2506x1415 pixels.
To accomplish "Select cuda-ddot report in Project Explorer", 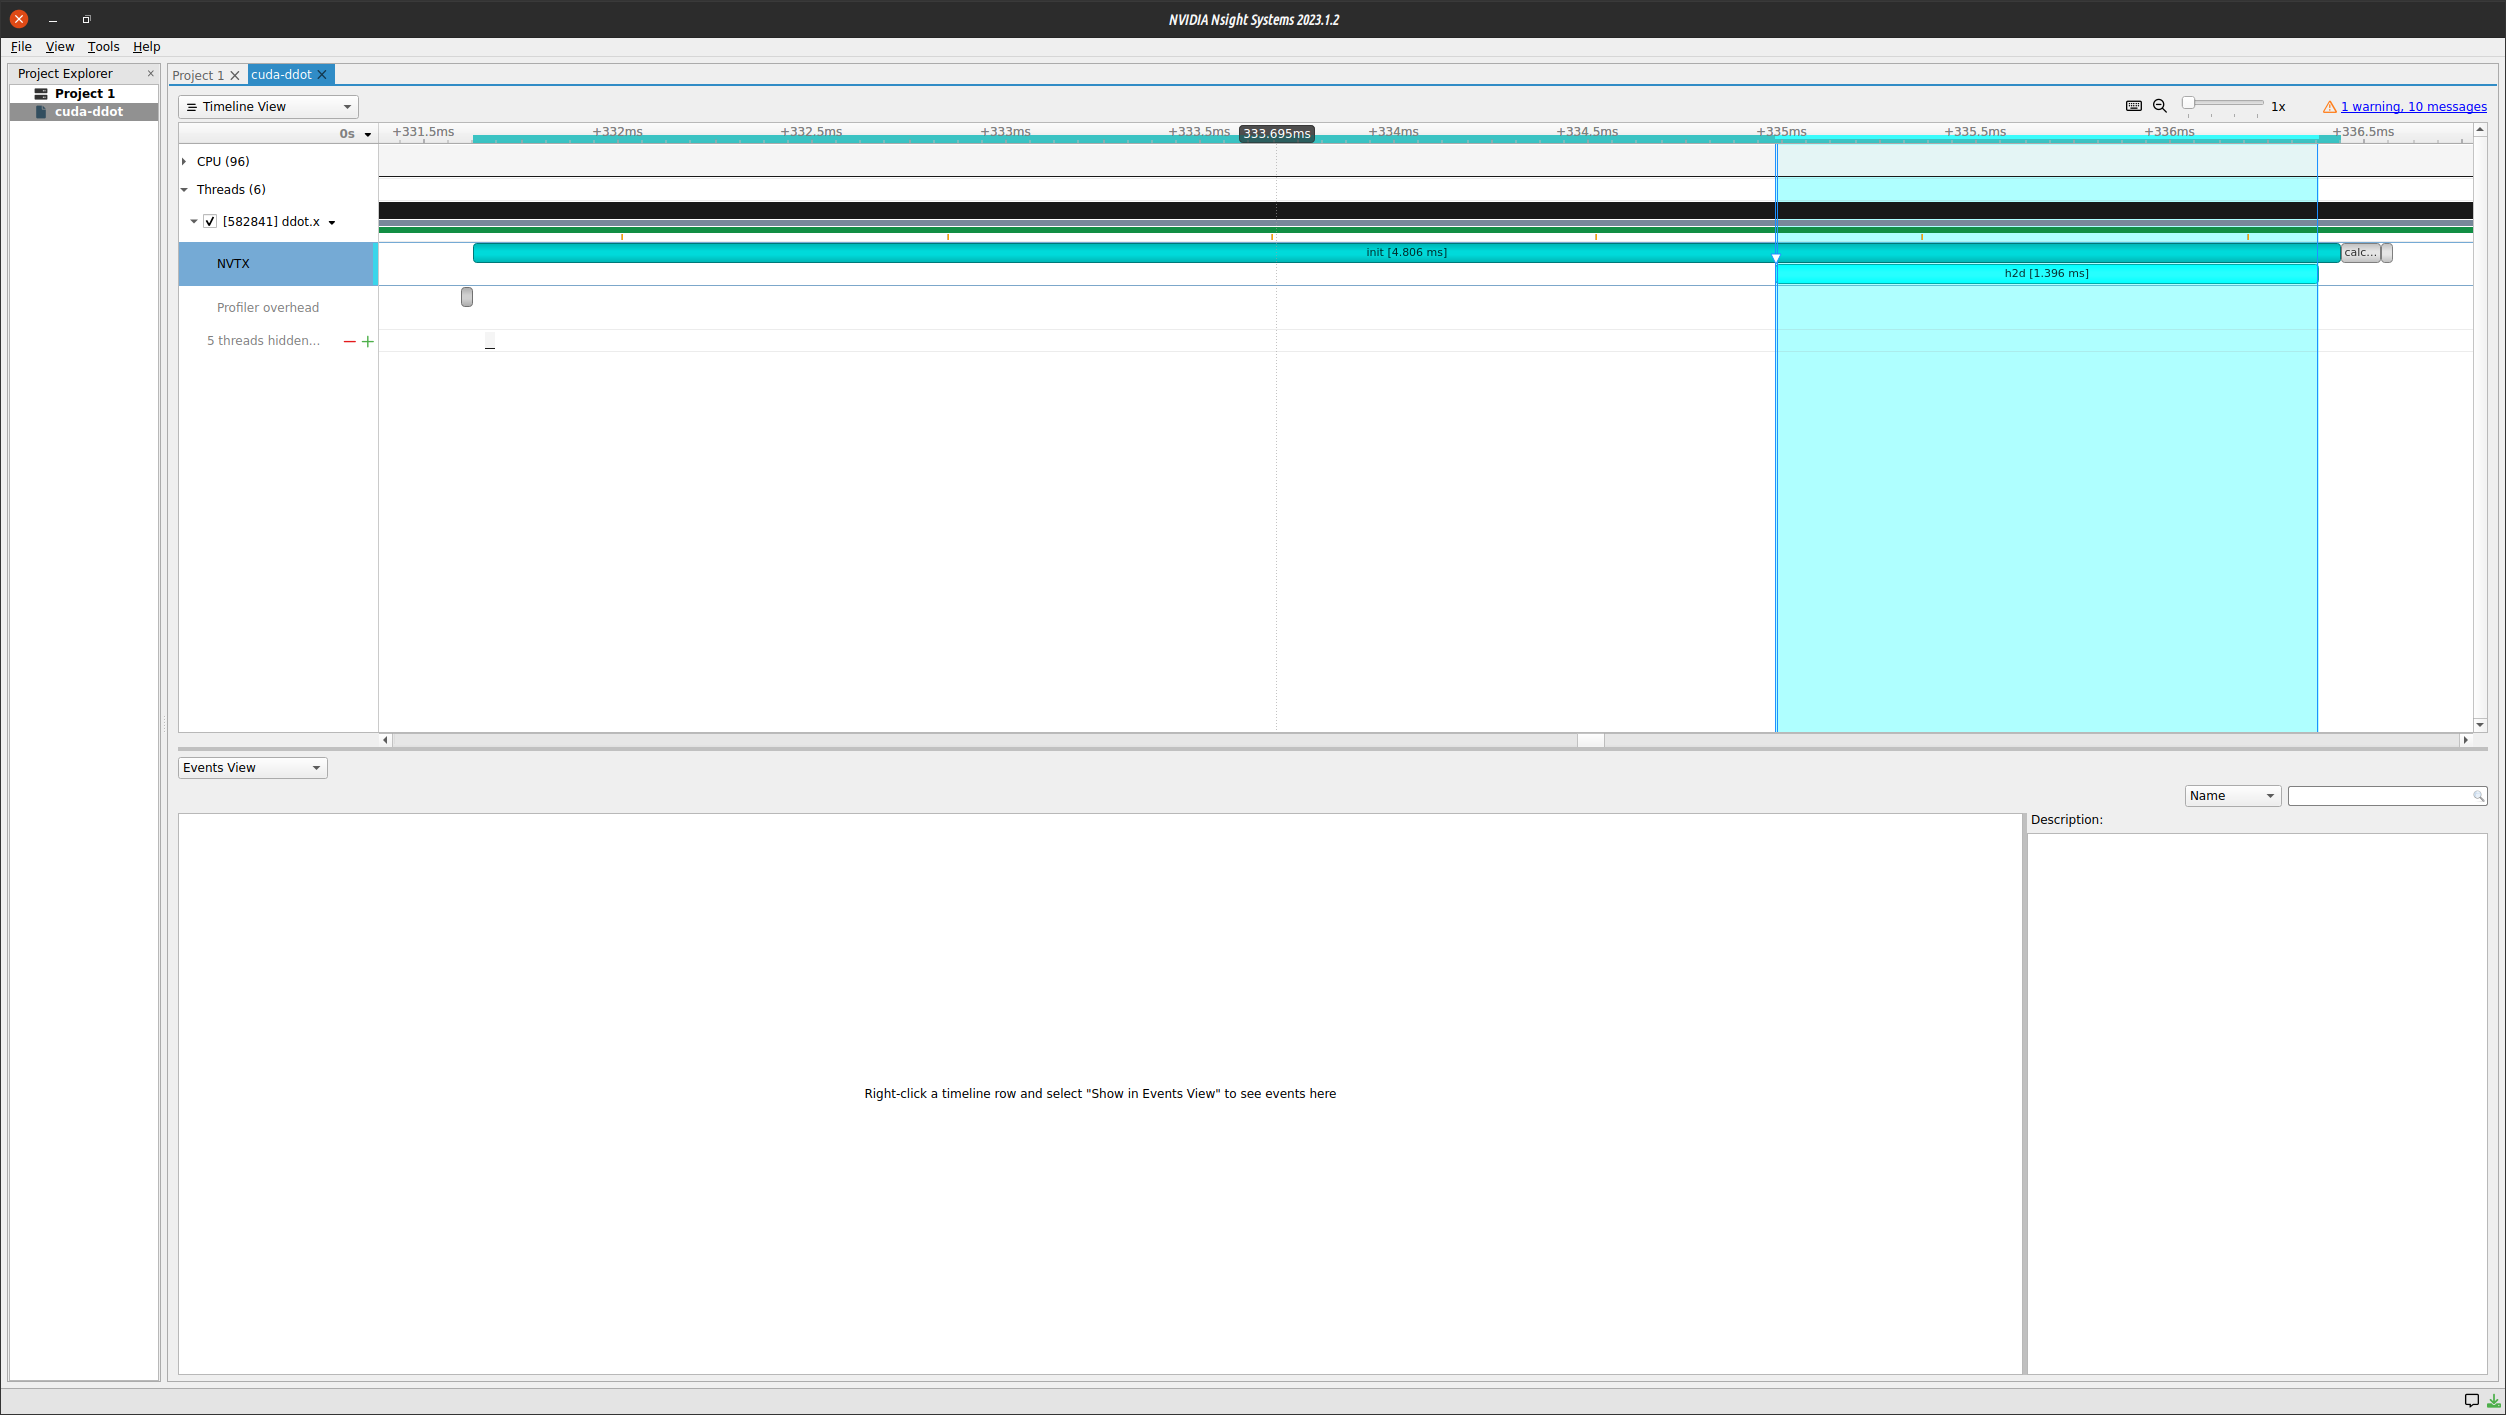I will point(84,112).
